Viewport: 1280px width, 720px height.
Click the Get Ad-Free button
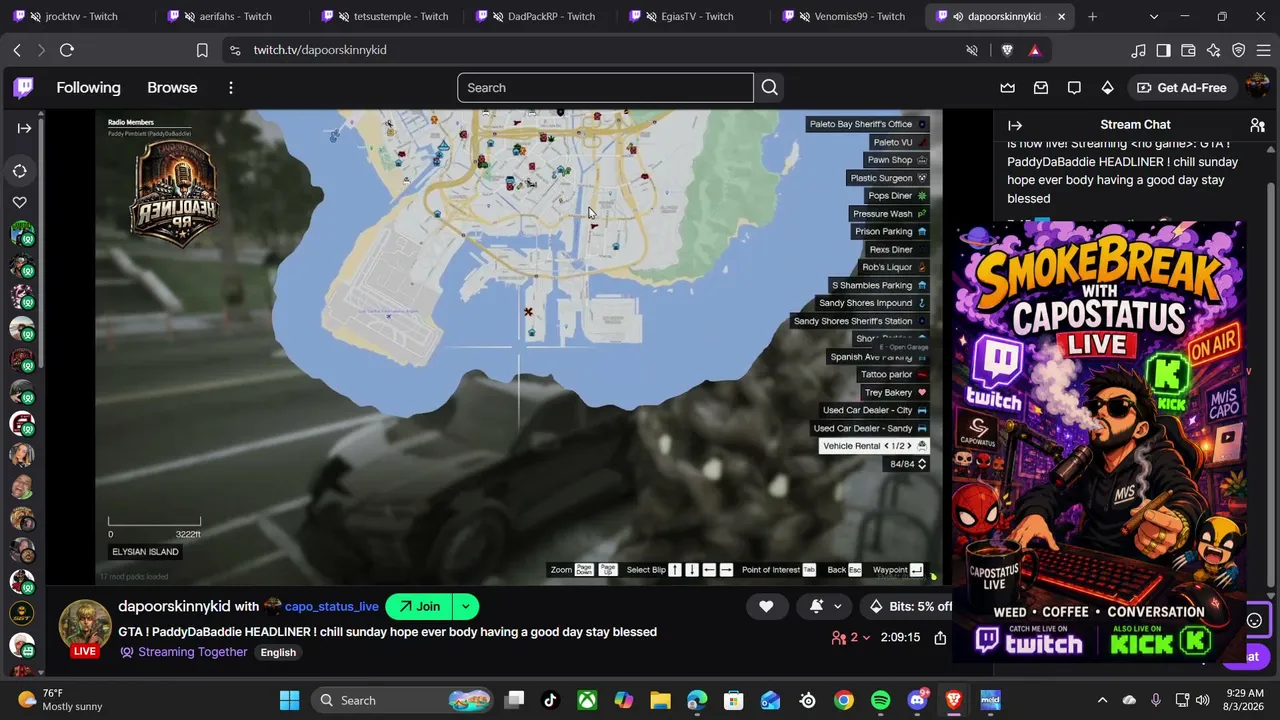(x=1181, y=88)
